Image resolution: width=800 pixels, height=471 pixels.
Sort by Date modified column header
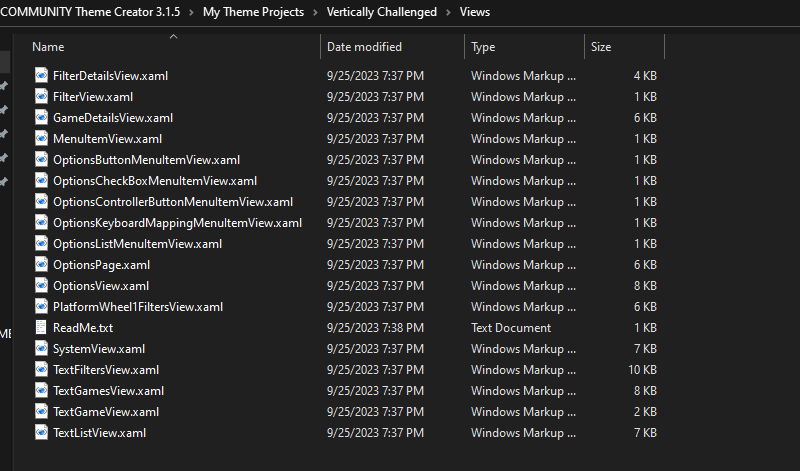(364, 47)
